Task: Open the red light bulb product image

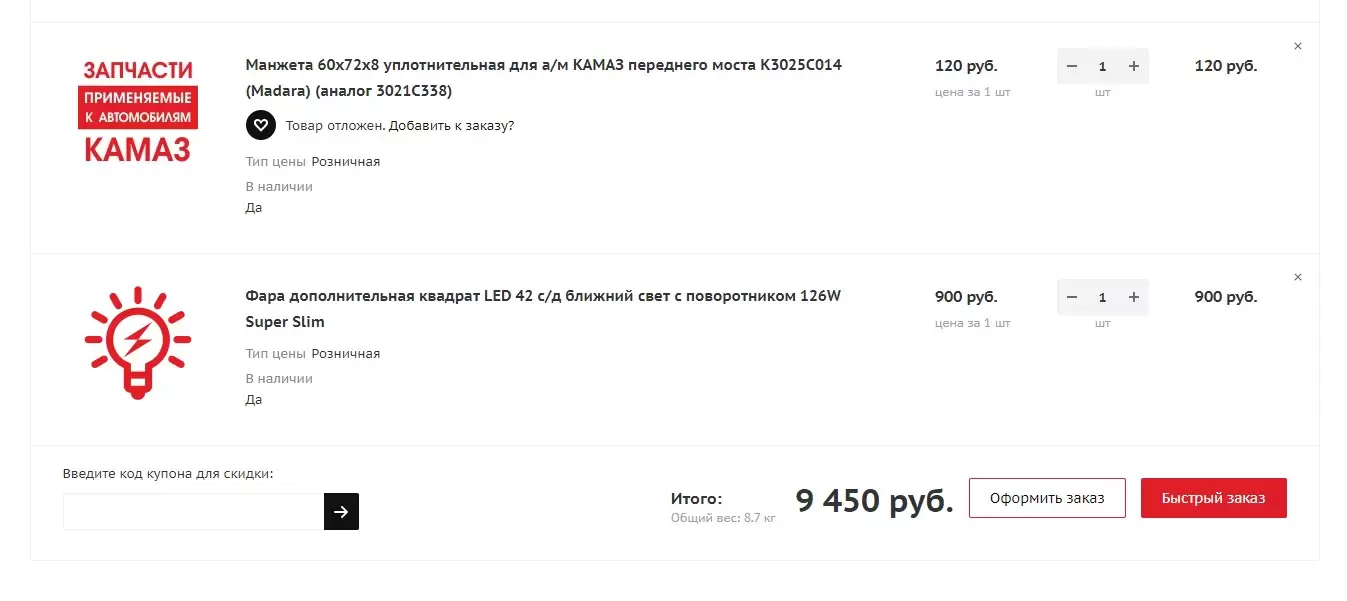Action: point(138,342)
